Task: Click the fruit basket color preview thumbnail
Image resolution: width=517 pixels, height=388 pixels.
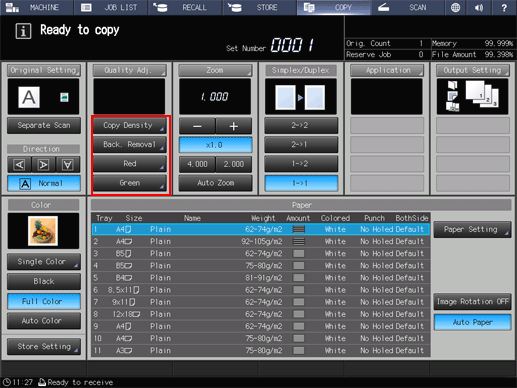Action: coord(43,231)
